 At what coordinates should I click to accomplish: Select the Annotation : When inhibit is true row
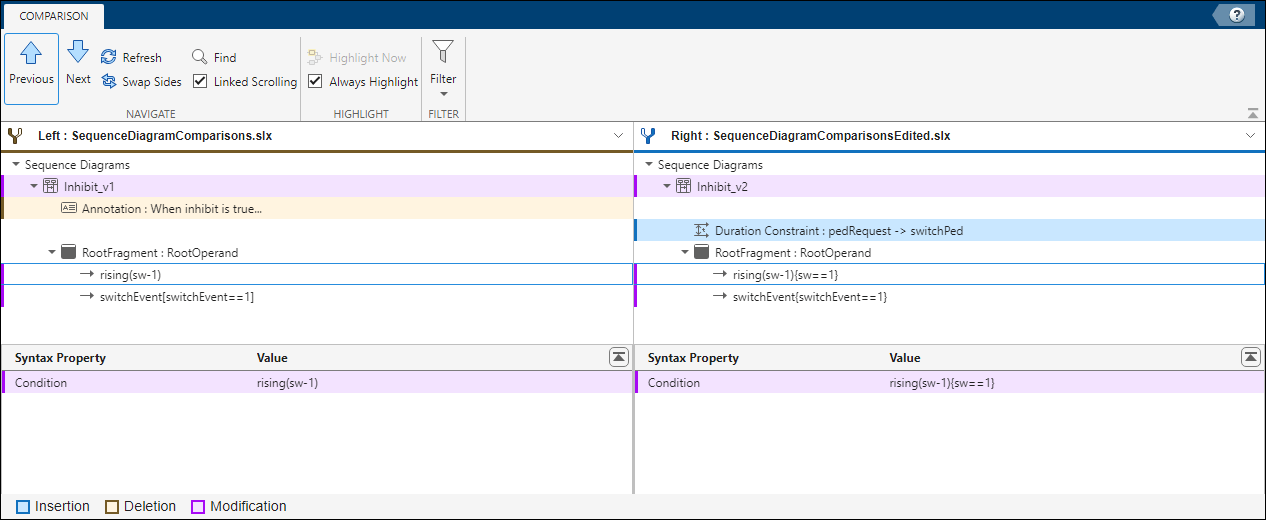click(172, 209)
